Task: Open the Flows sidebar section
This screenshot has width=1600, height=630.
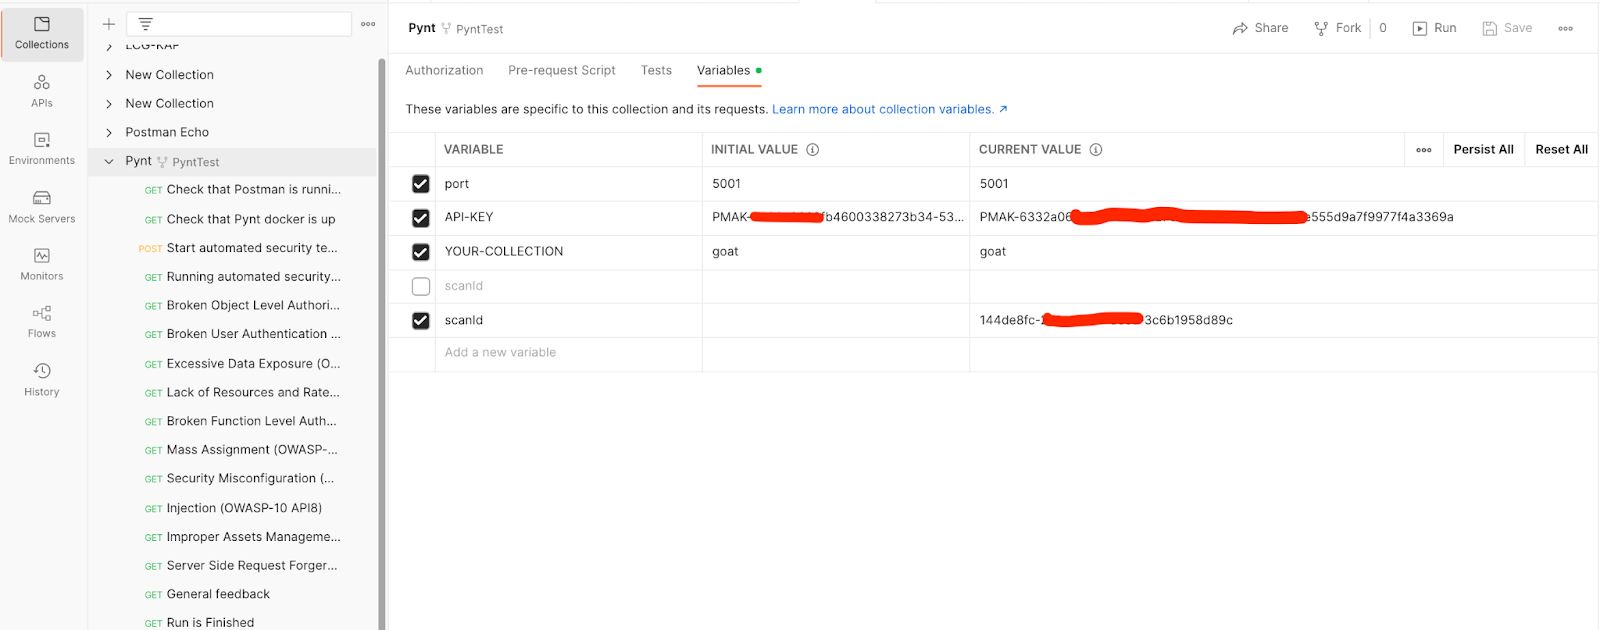Action: coord(42,322)
